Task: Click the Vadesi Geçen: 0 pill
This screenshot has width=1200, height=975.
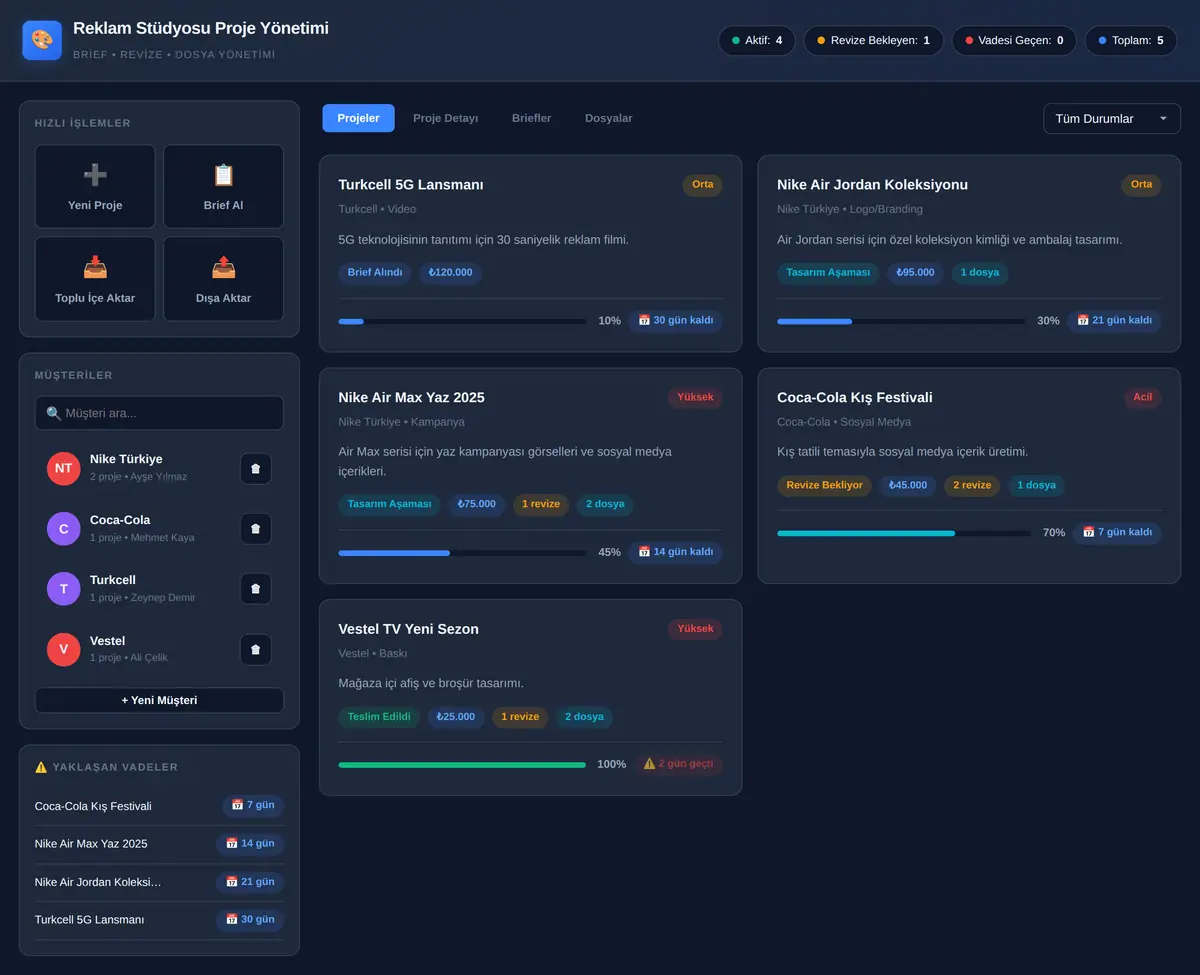Action: [x=1014, y=40]
